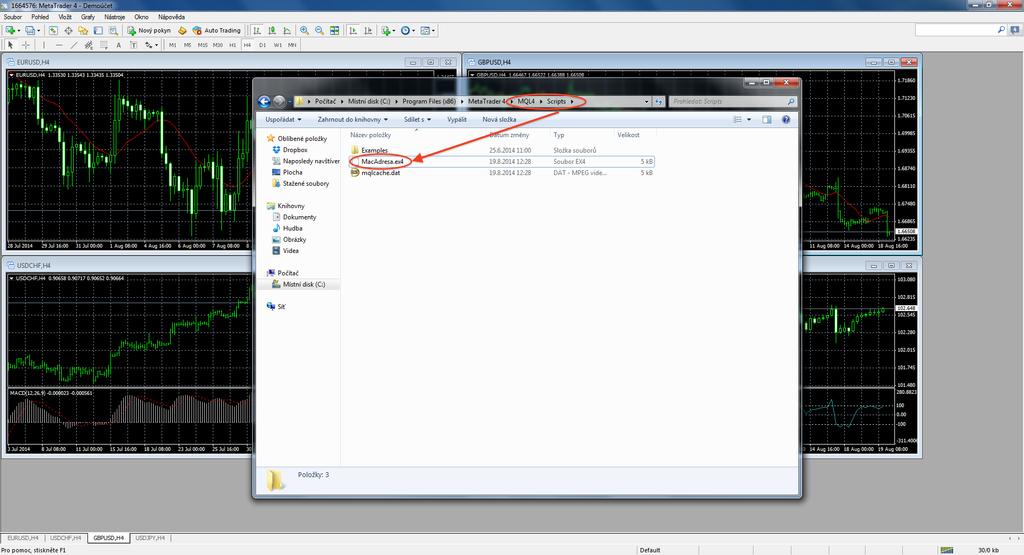
Task: Open the arrows objects dropdown
Action: (x=152, y=45)
